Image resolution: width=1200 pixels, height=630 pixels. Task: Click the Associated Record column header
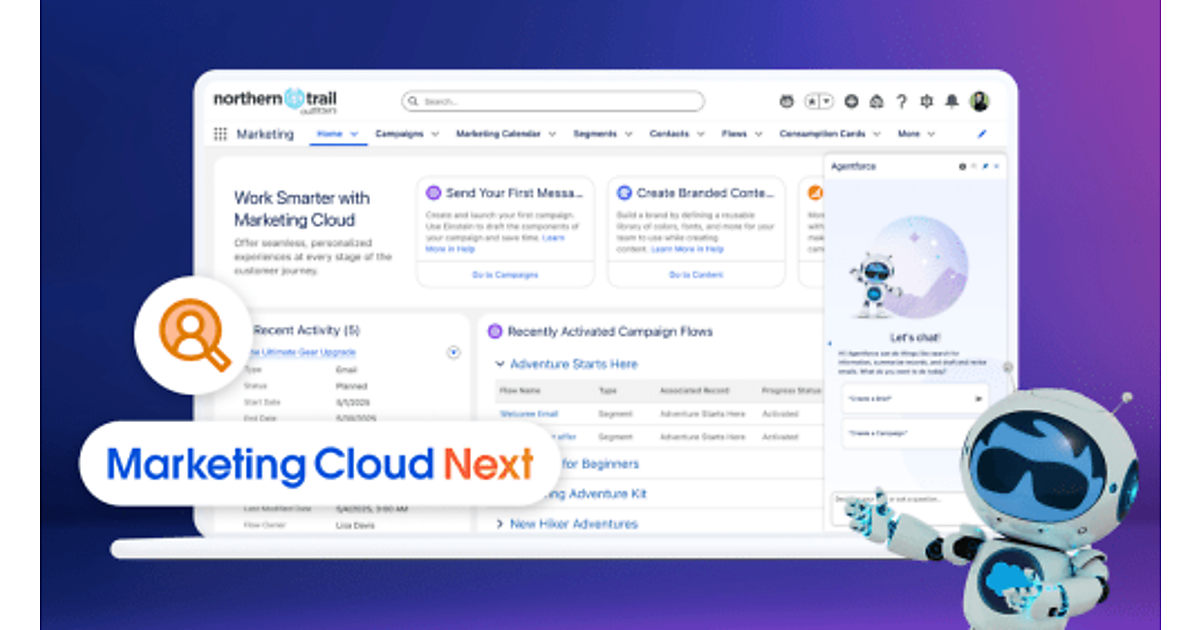[x=695, y=390]
